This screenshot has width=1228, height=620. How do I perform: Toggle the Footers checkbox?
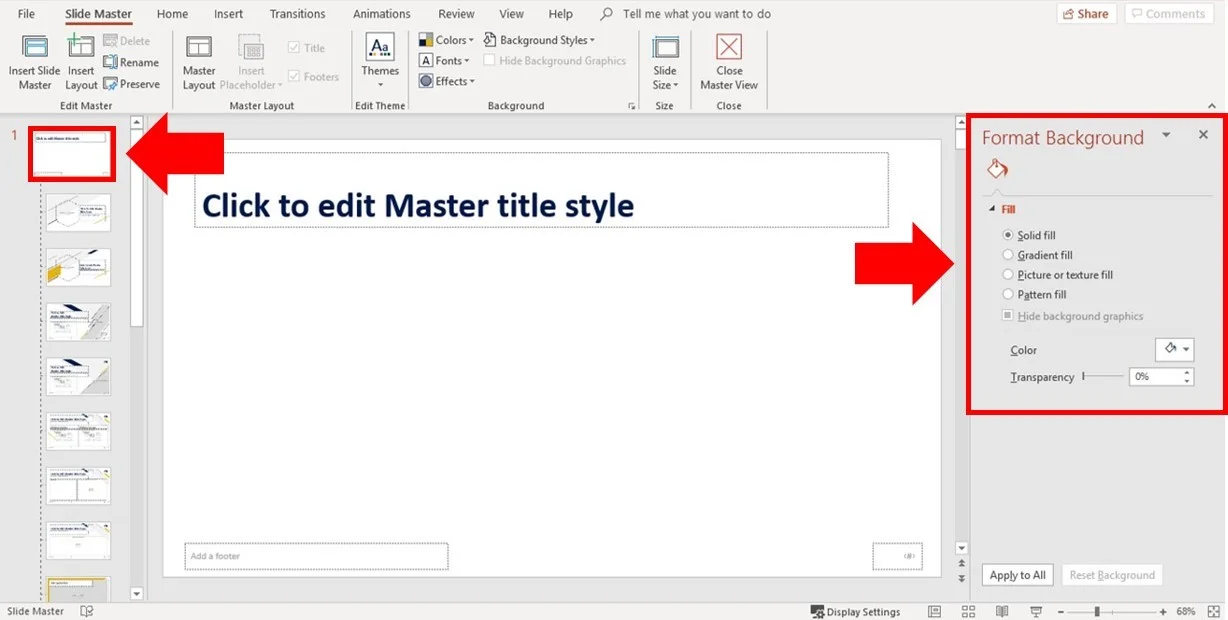coord(294,76)
